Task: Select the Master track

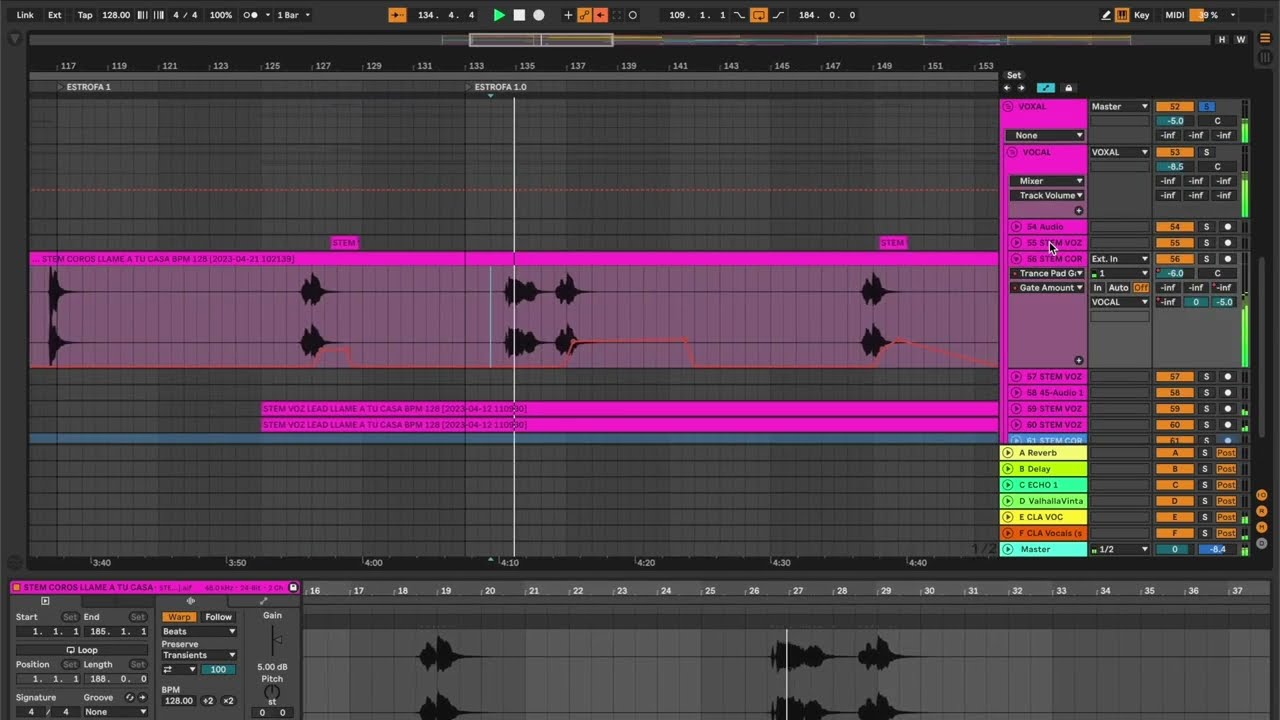Action: click(1043, 549)
